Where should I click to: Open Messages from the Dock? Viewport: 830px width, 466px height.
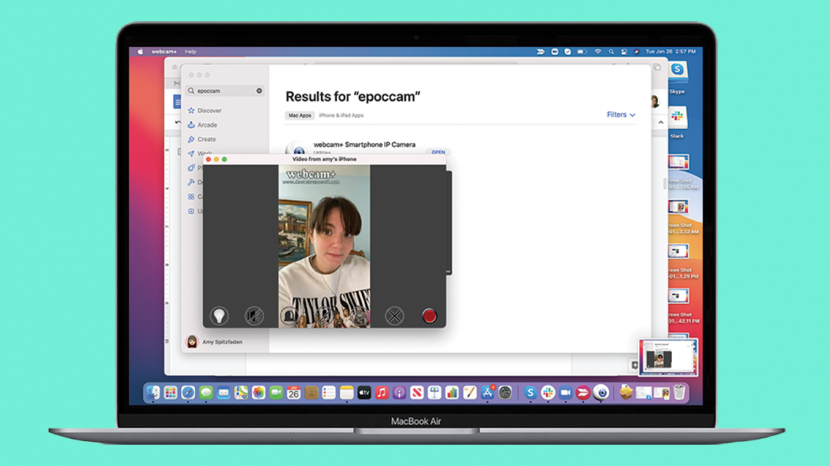(206, 392)
